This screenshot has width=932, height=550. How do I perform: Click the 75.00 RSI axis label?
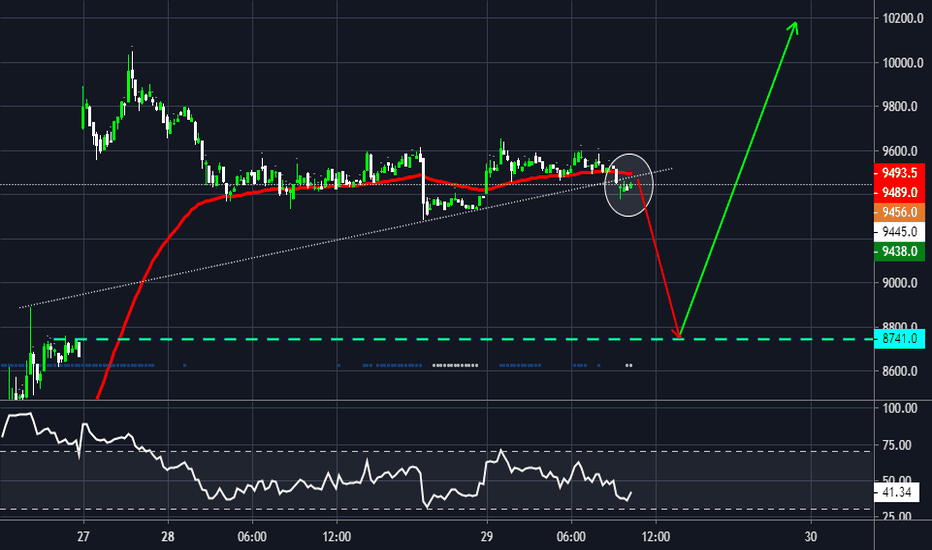point(897,445)
